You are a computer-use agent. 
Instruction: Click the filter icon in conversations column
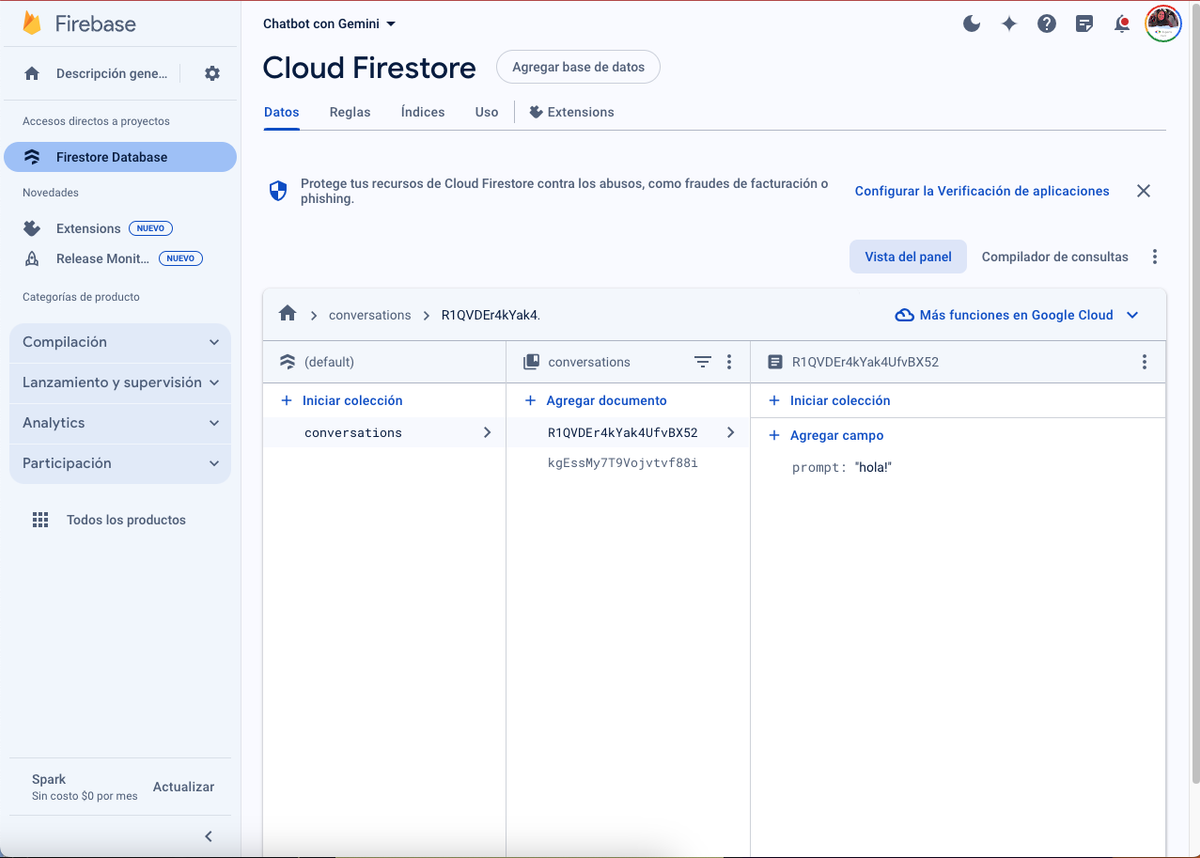coord(703,362)
